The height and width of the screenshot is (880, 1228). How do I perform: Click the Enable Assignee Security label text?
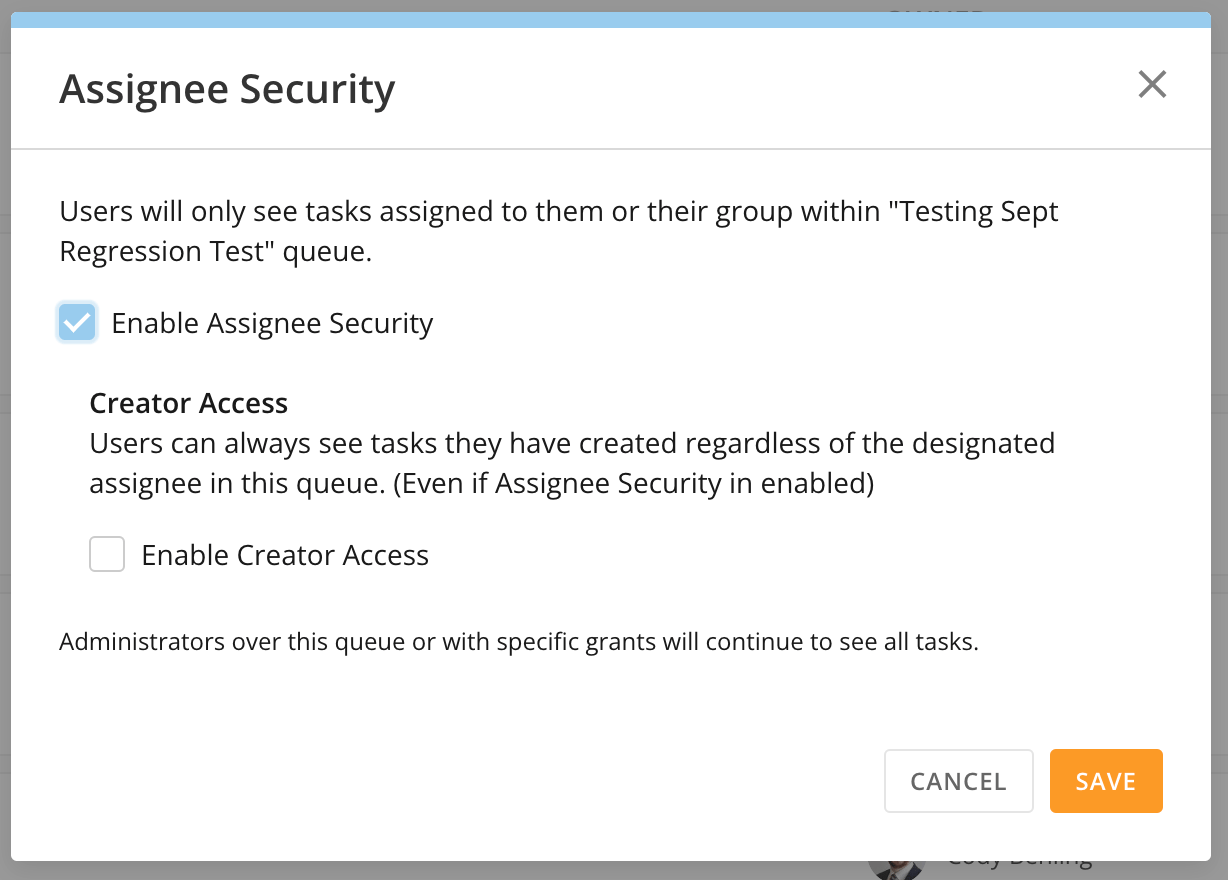272,323
